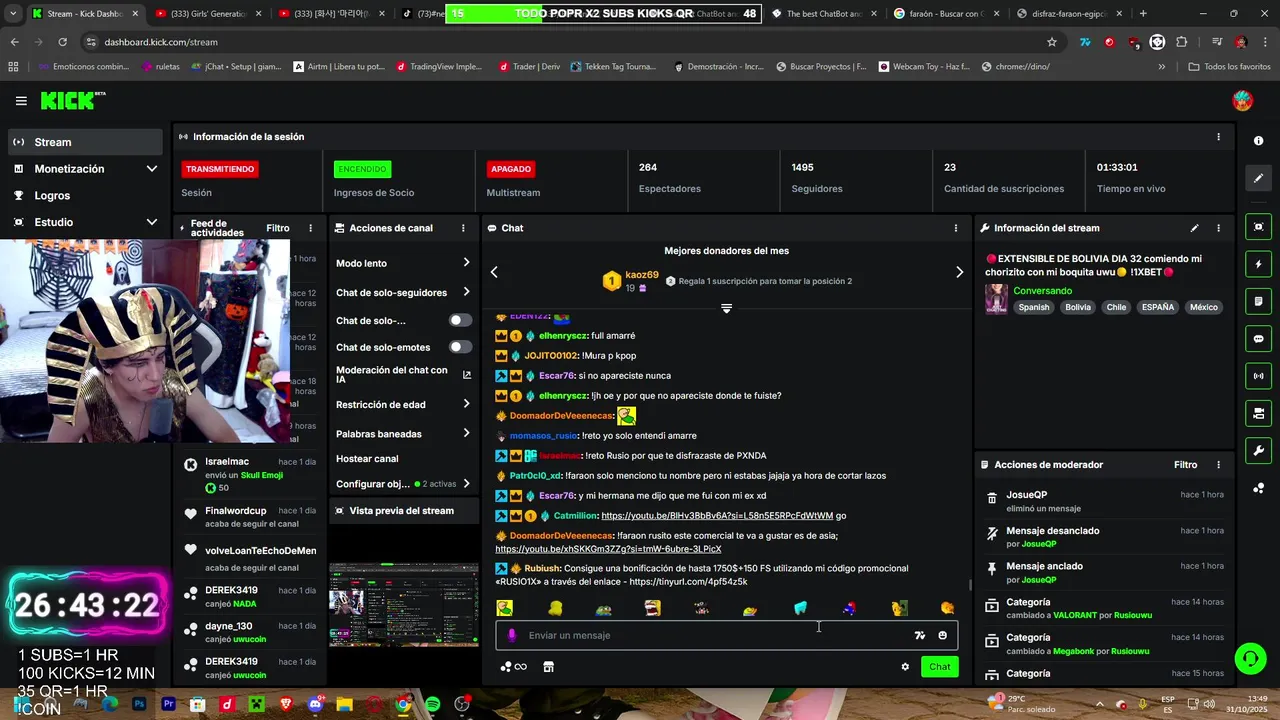1280x720 pixels.
Task: Open the hamburger menu next to Kick logo
Action: coord(21,101)
